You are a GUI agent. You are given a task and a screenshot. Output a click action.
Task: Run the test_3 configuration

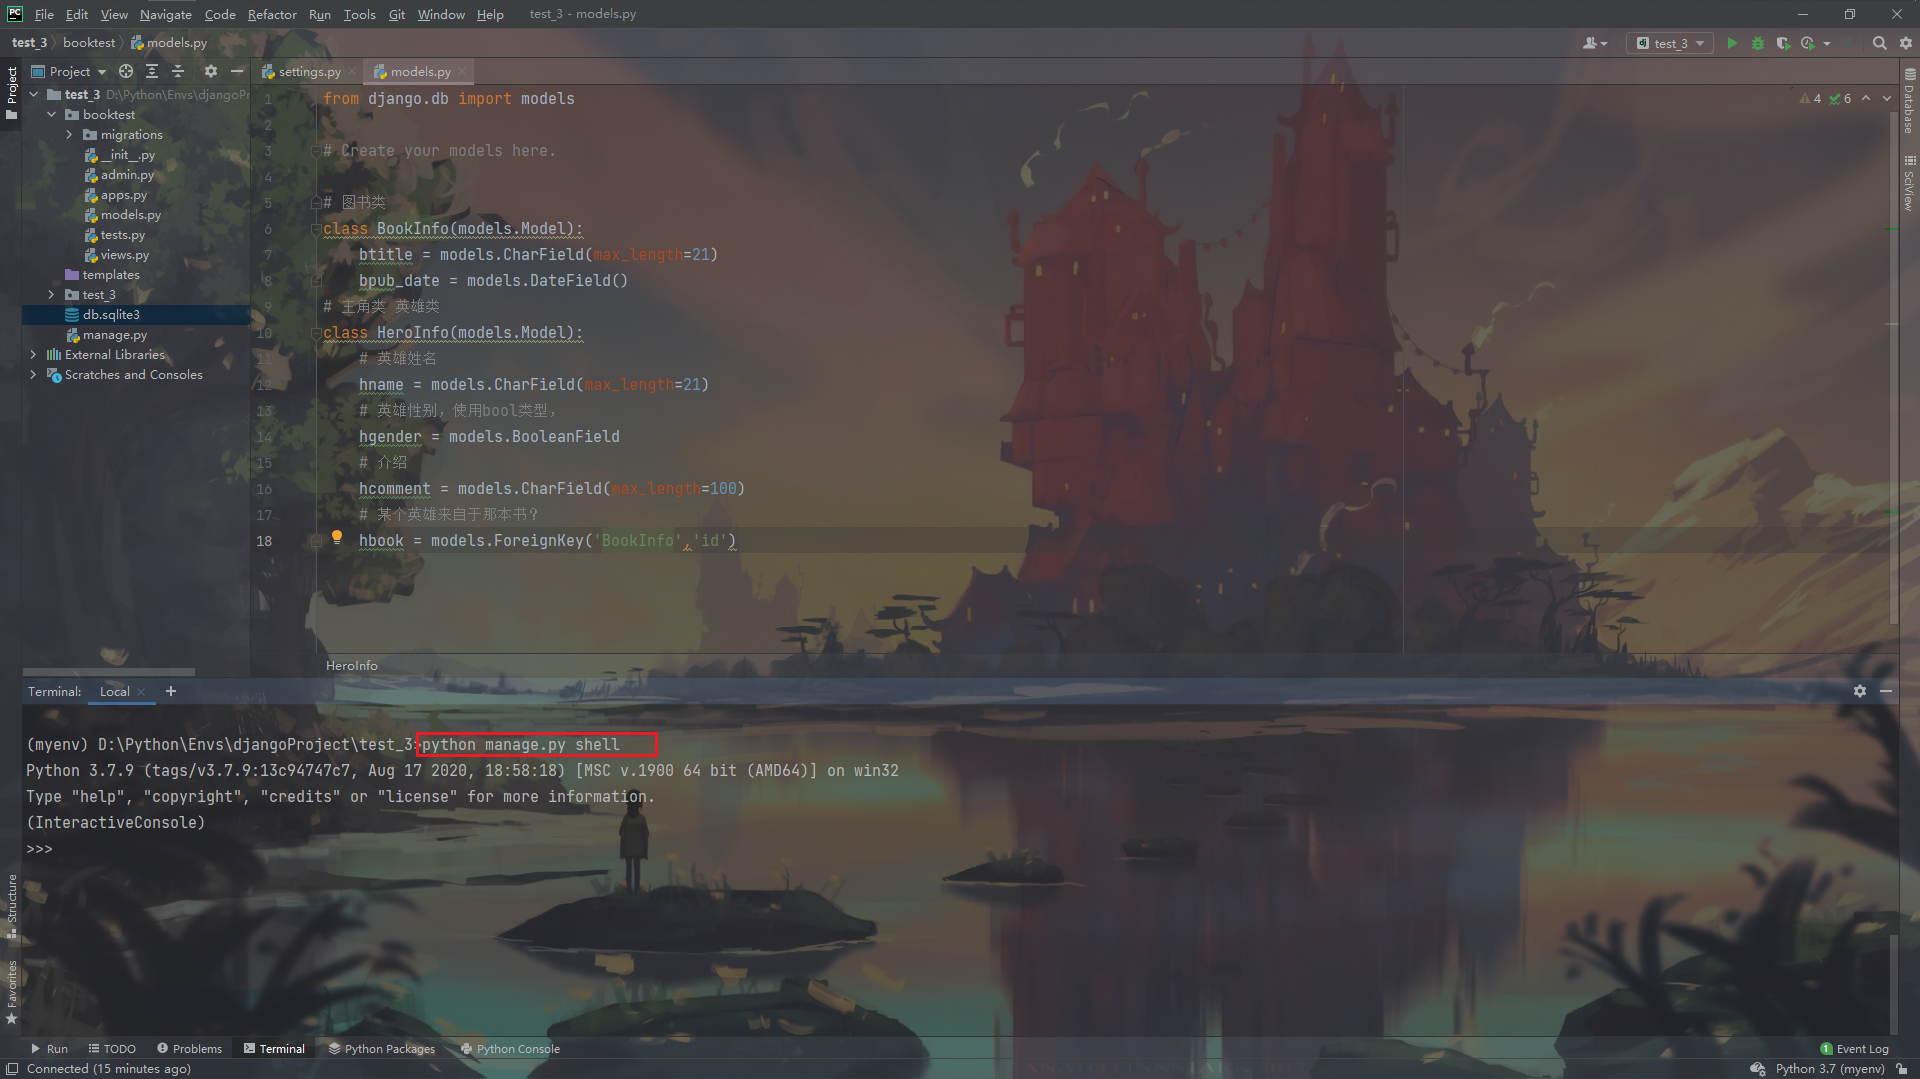[1732, 43]
